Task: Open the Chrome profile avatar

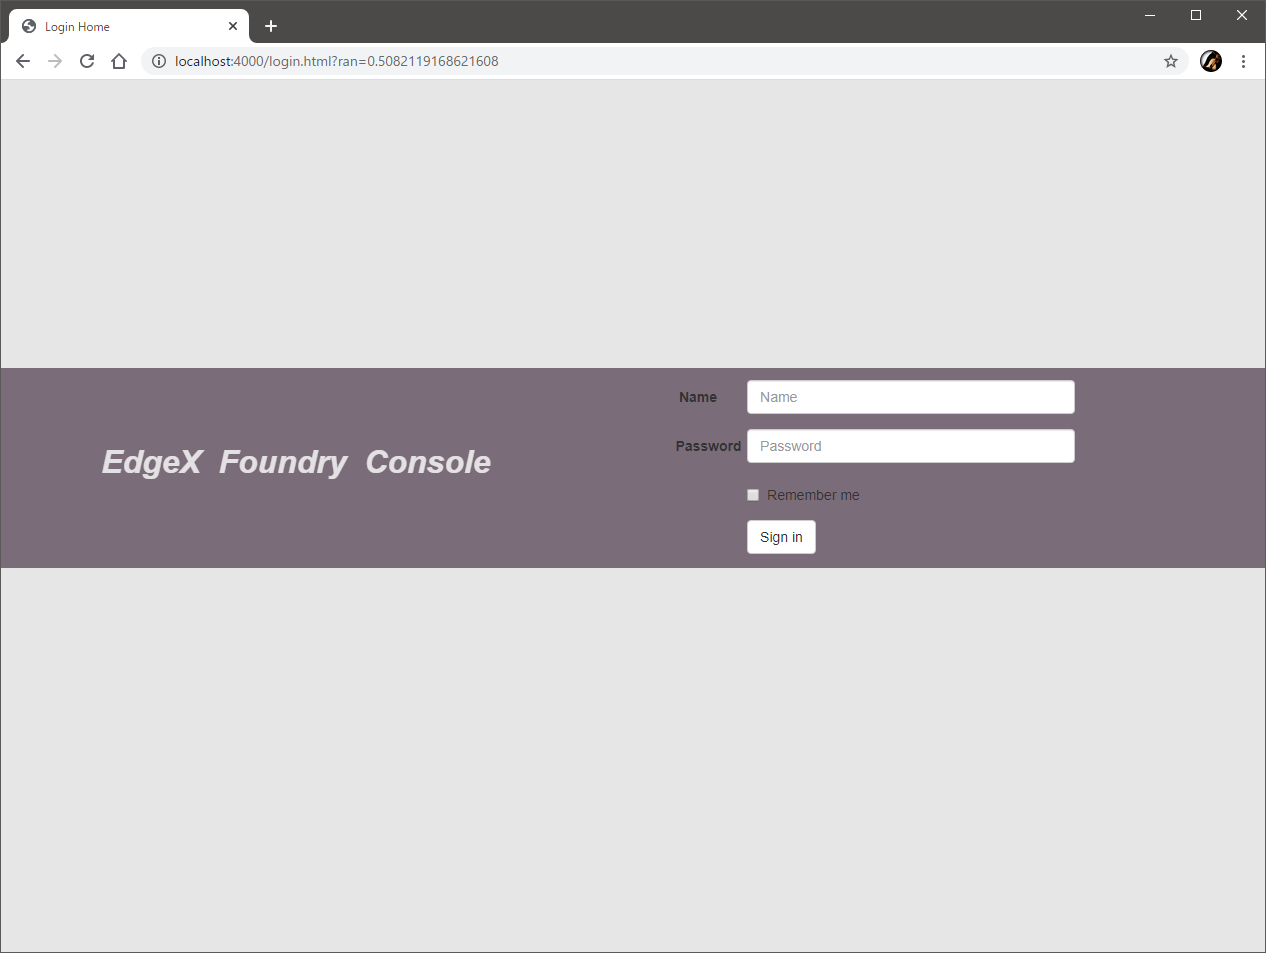Action: pos(1210,61)
